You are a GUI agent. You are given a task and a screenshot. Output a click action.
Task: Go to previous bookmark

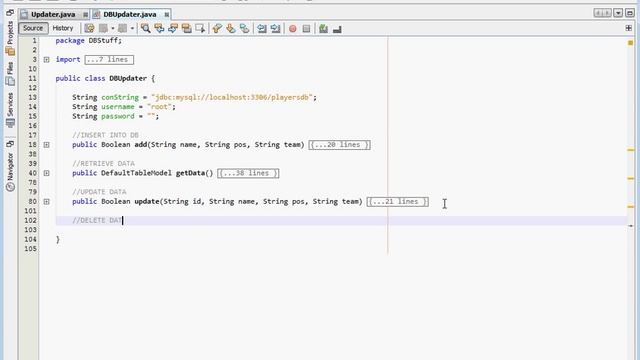pyautogui.click(x=217, y=28)
